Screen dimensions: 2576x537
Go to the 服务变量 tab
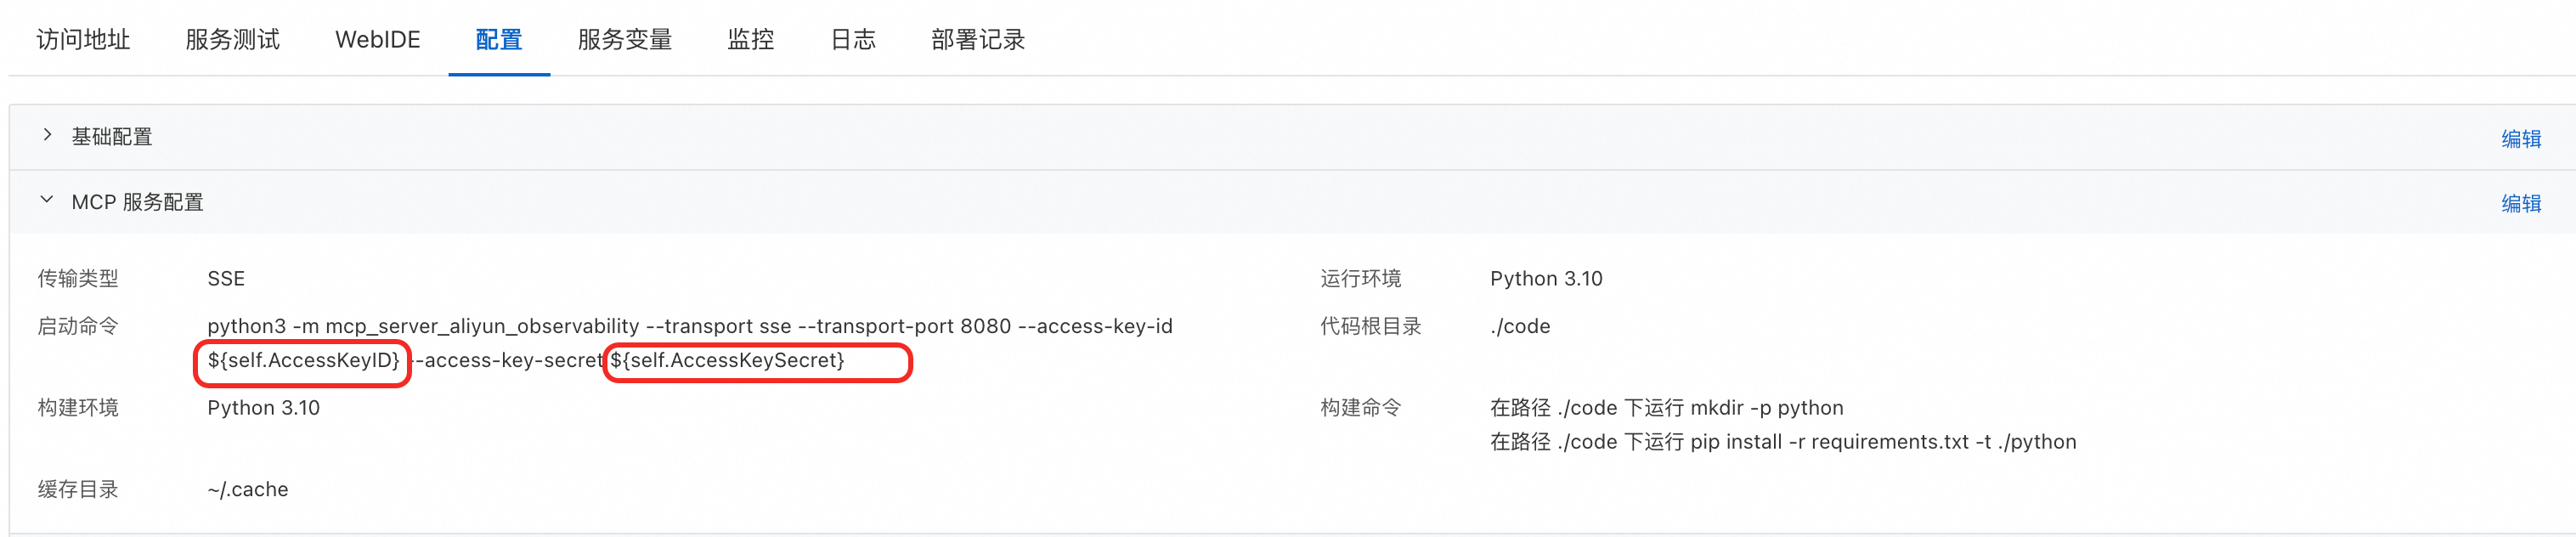tap(624, 39)
